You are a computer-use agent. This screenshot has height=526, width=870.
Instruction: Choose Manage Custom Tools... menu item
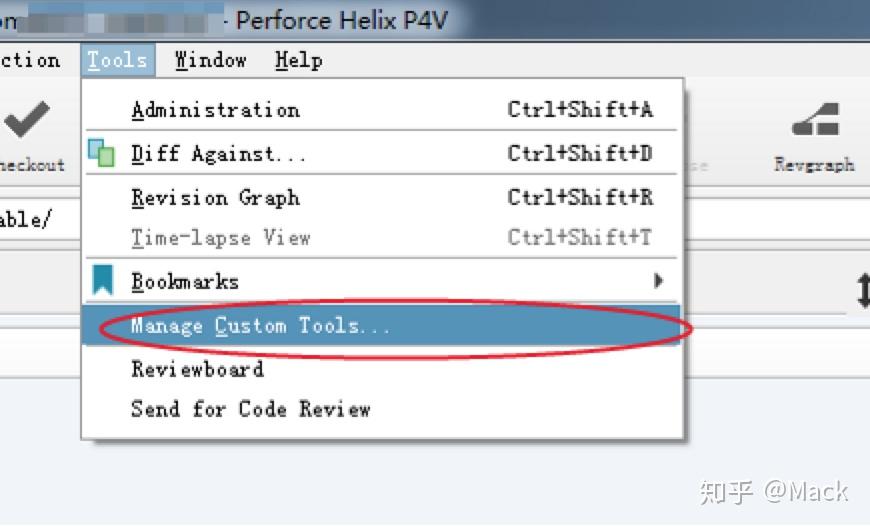click(260, 326)
